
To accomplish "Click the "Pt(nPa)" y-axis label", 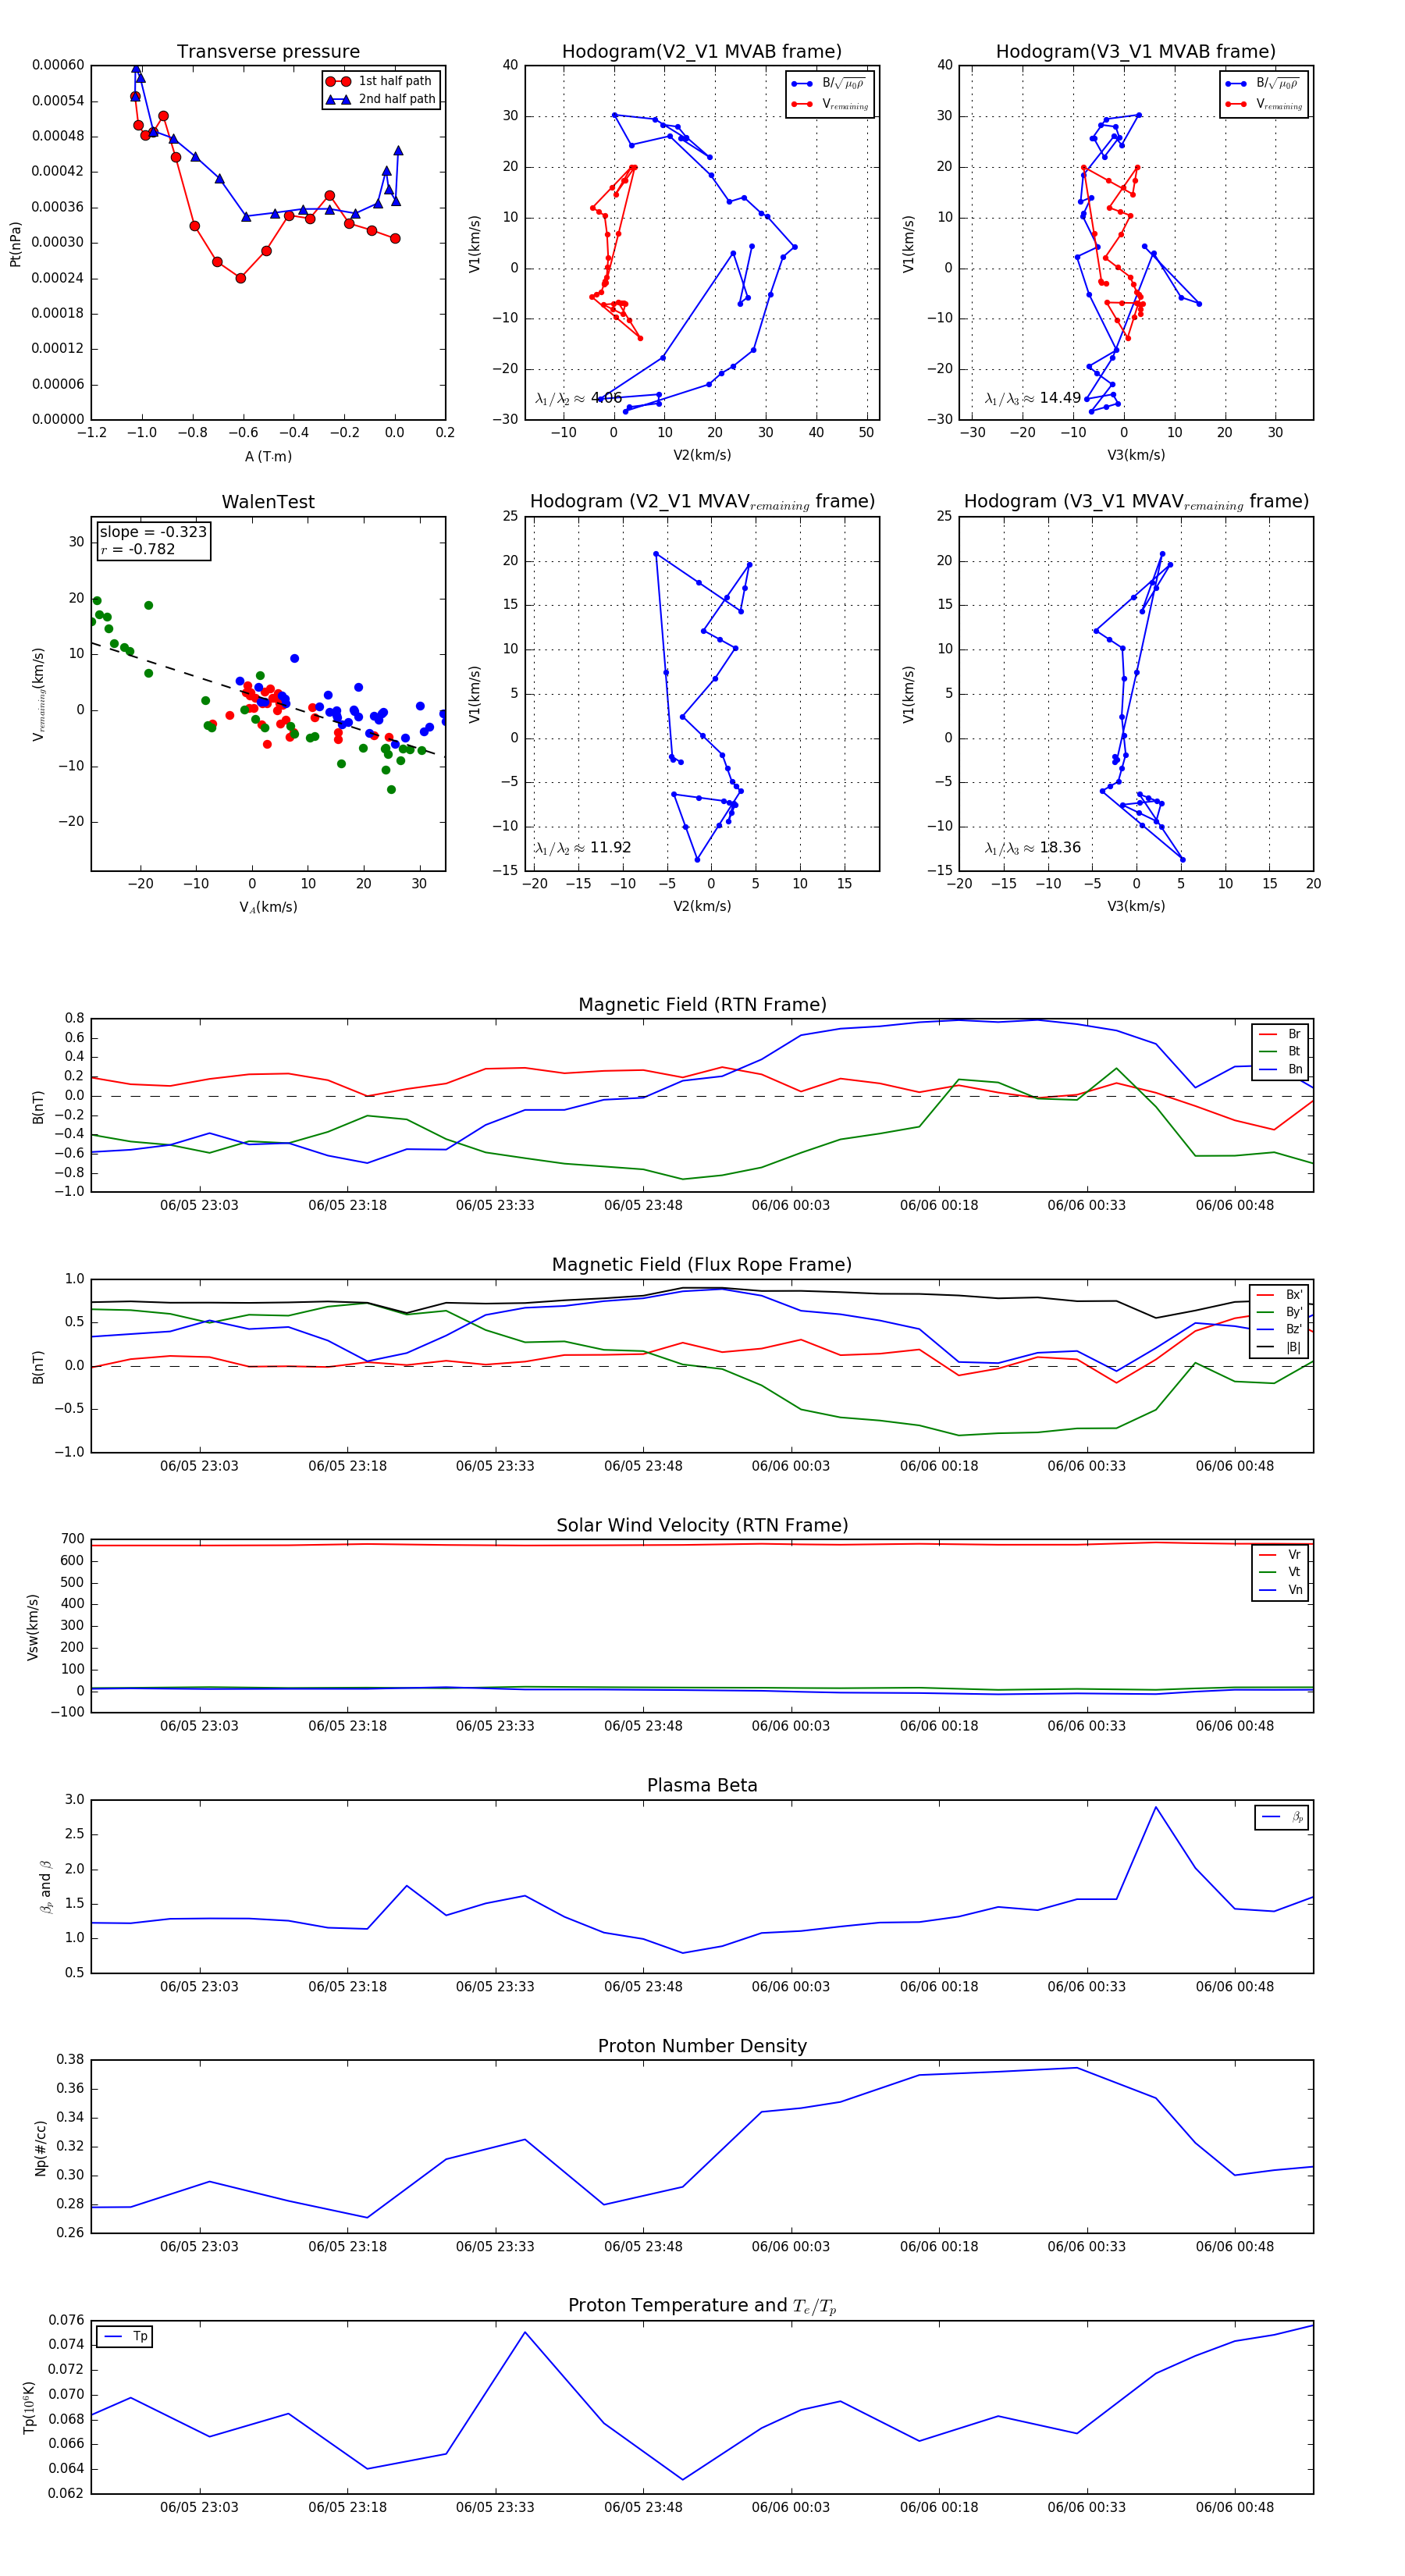I will coord(15,243).
